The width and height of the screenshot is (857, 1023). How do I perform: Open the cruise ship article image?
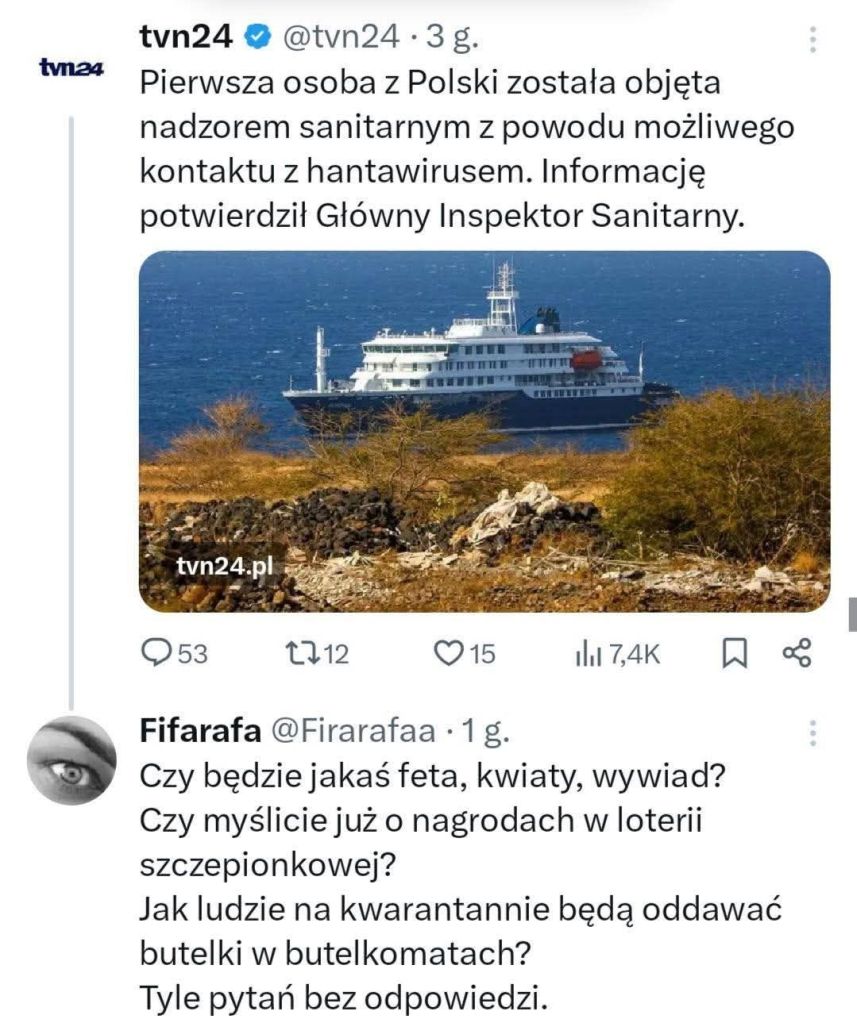point(485,431)
